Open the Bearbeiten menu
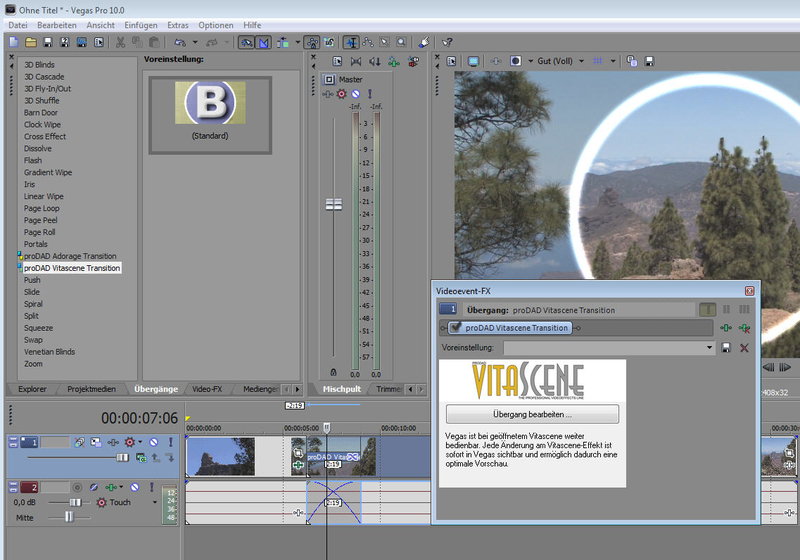The width and height of the screenshot is (800, 560). (57, 25)
